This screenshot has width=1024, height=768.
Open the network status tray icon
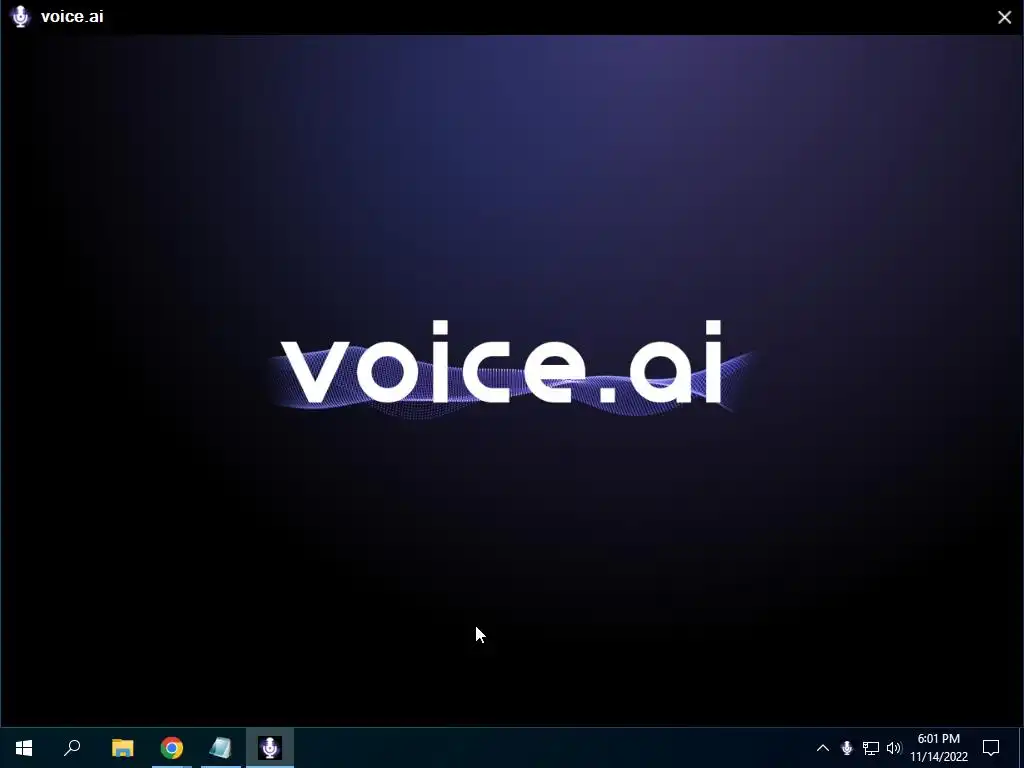[x=871, y=748]
